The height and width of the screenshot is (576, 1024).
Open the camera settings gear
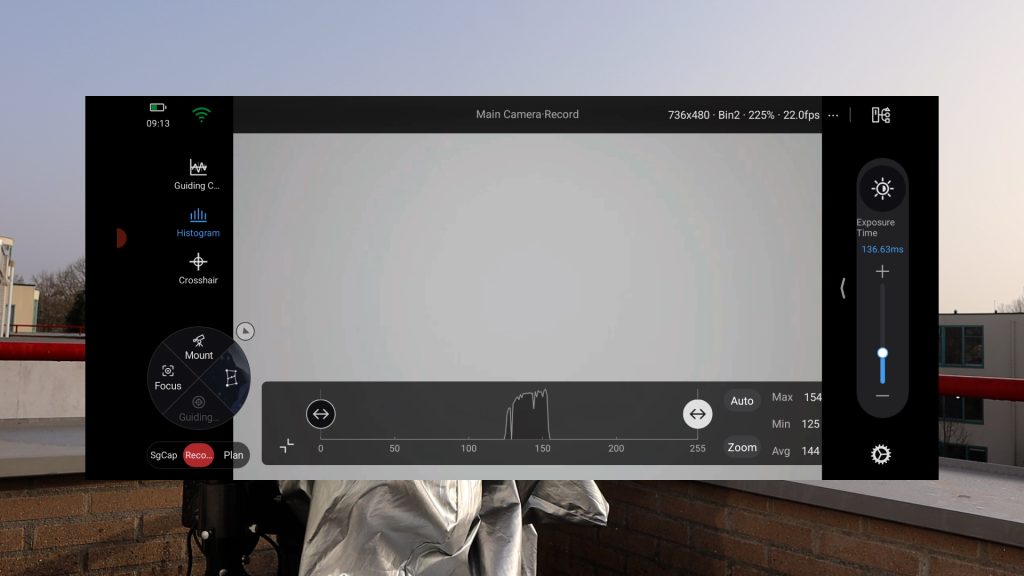(x=881, y=455)
